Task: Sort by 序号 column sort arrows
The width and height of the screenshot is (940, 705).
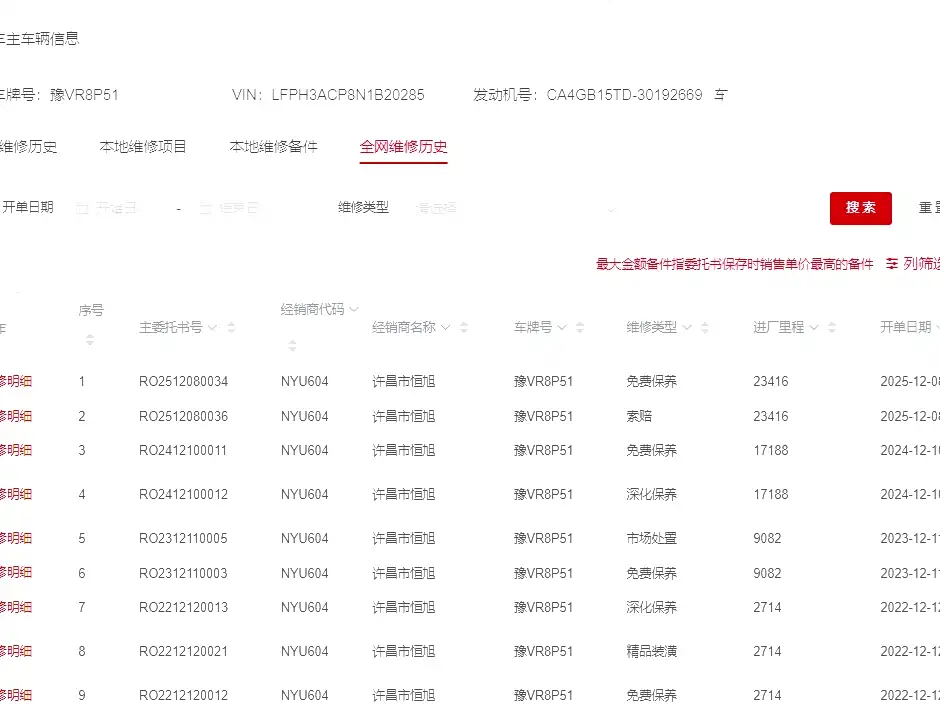Action: click(90, 340)
